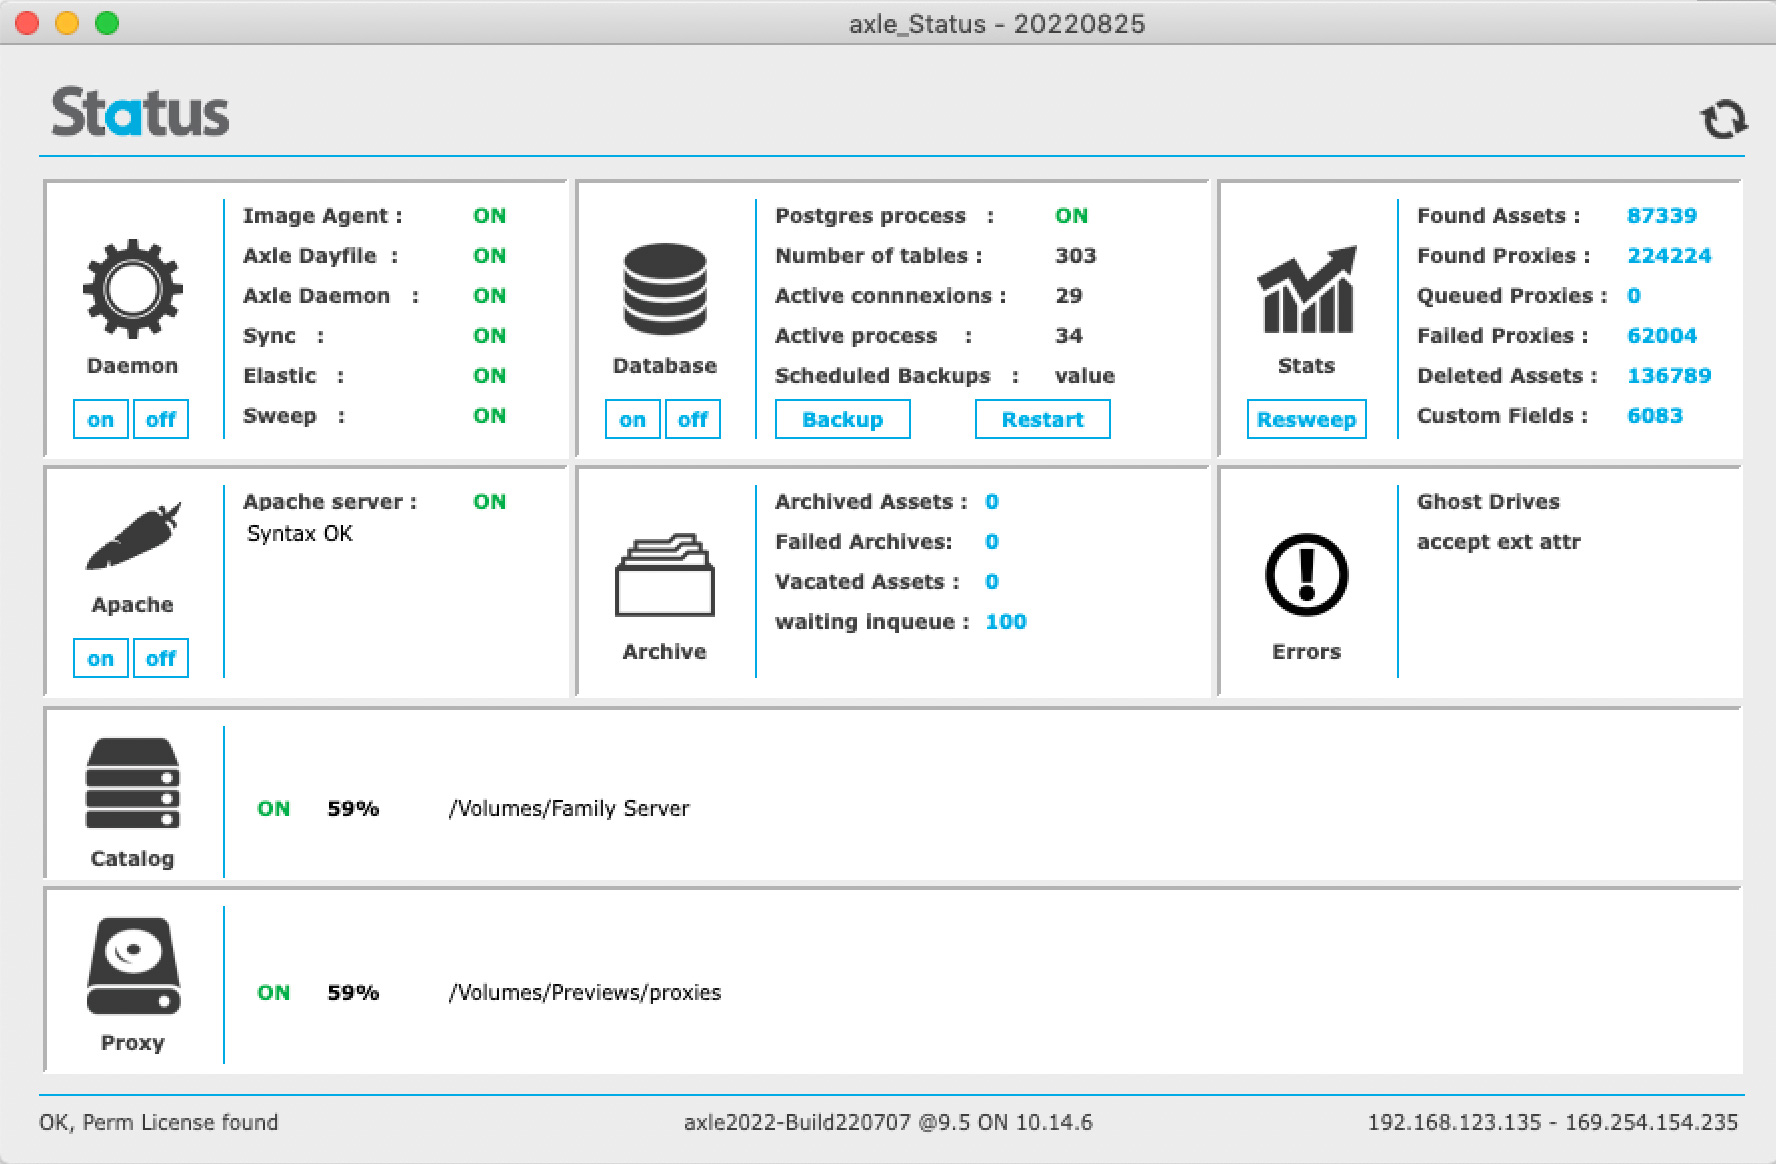Click the Status logo
1776x1164 pixels.
(140, 112)
